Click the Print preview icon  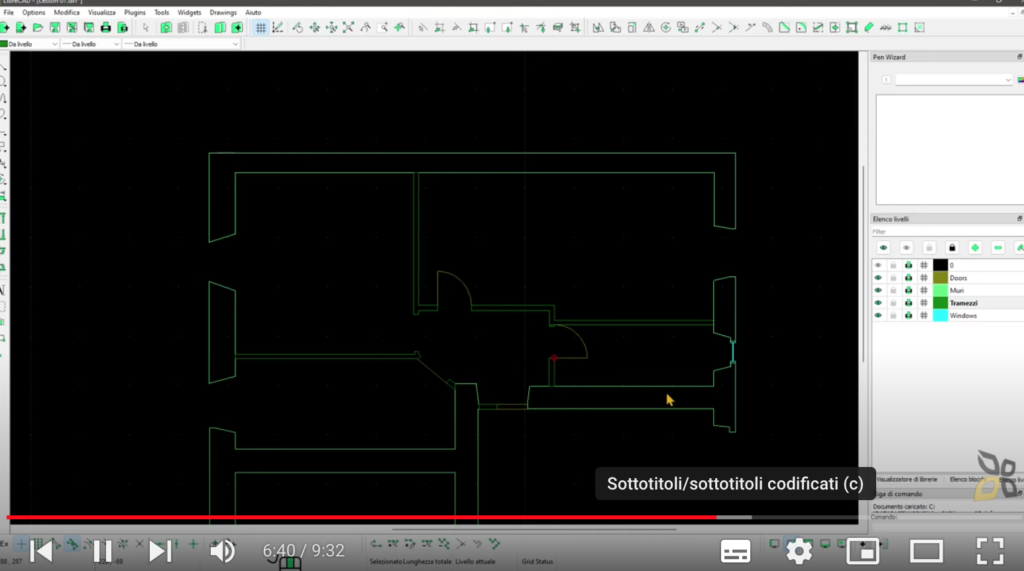123,27
